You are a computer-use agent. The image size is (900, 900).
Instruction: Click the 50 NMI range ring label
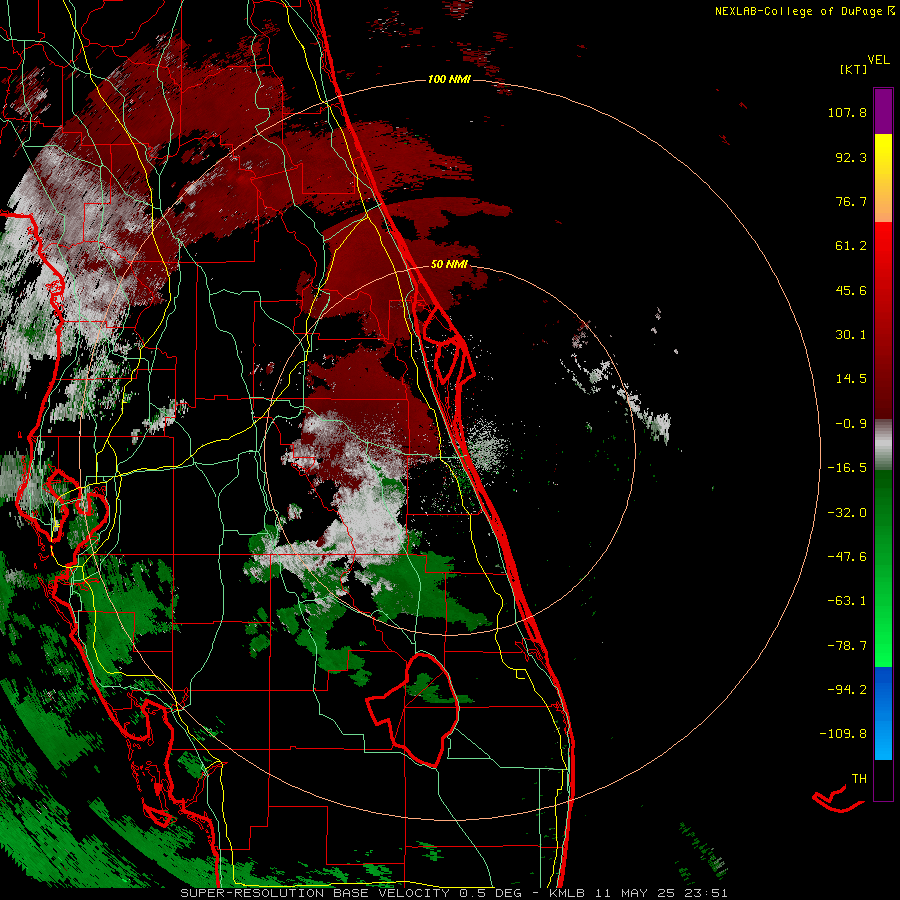[x=449, y=264]
